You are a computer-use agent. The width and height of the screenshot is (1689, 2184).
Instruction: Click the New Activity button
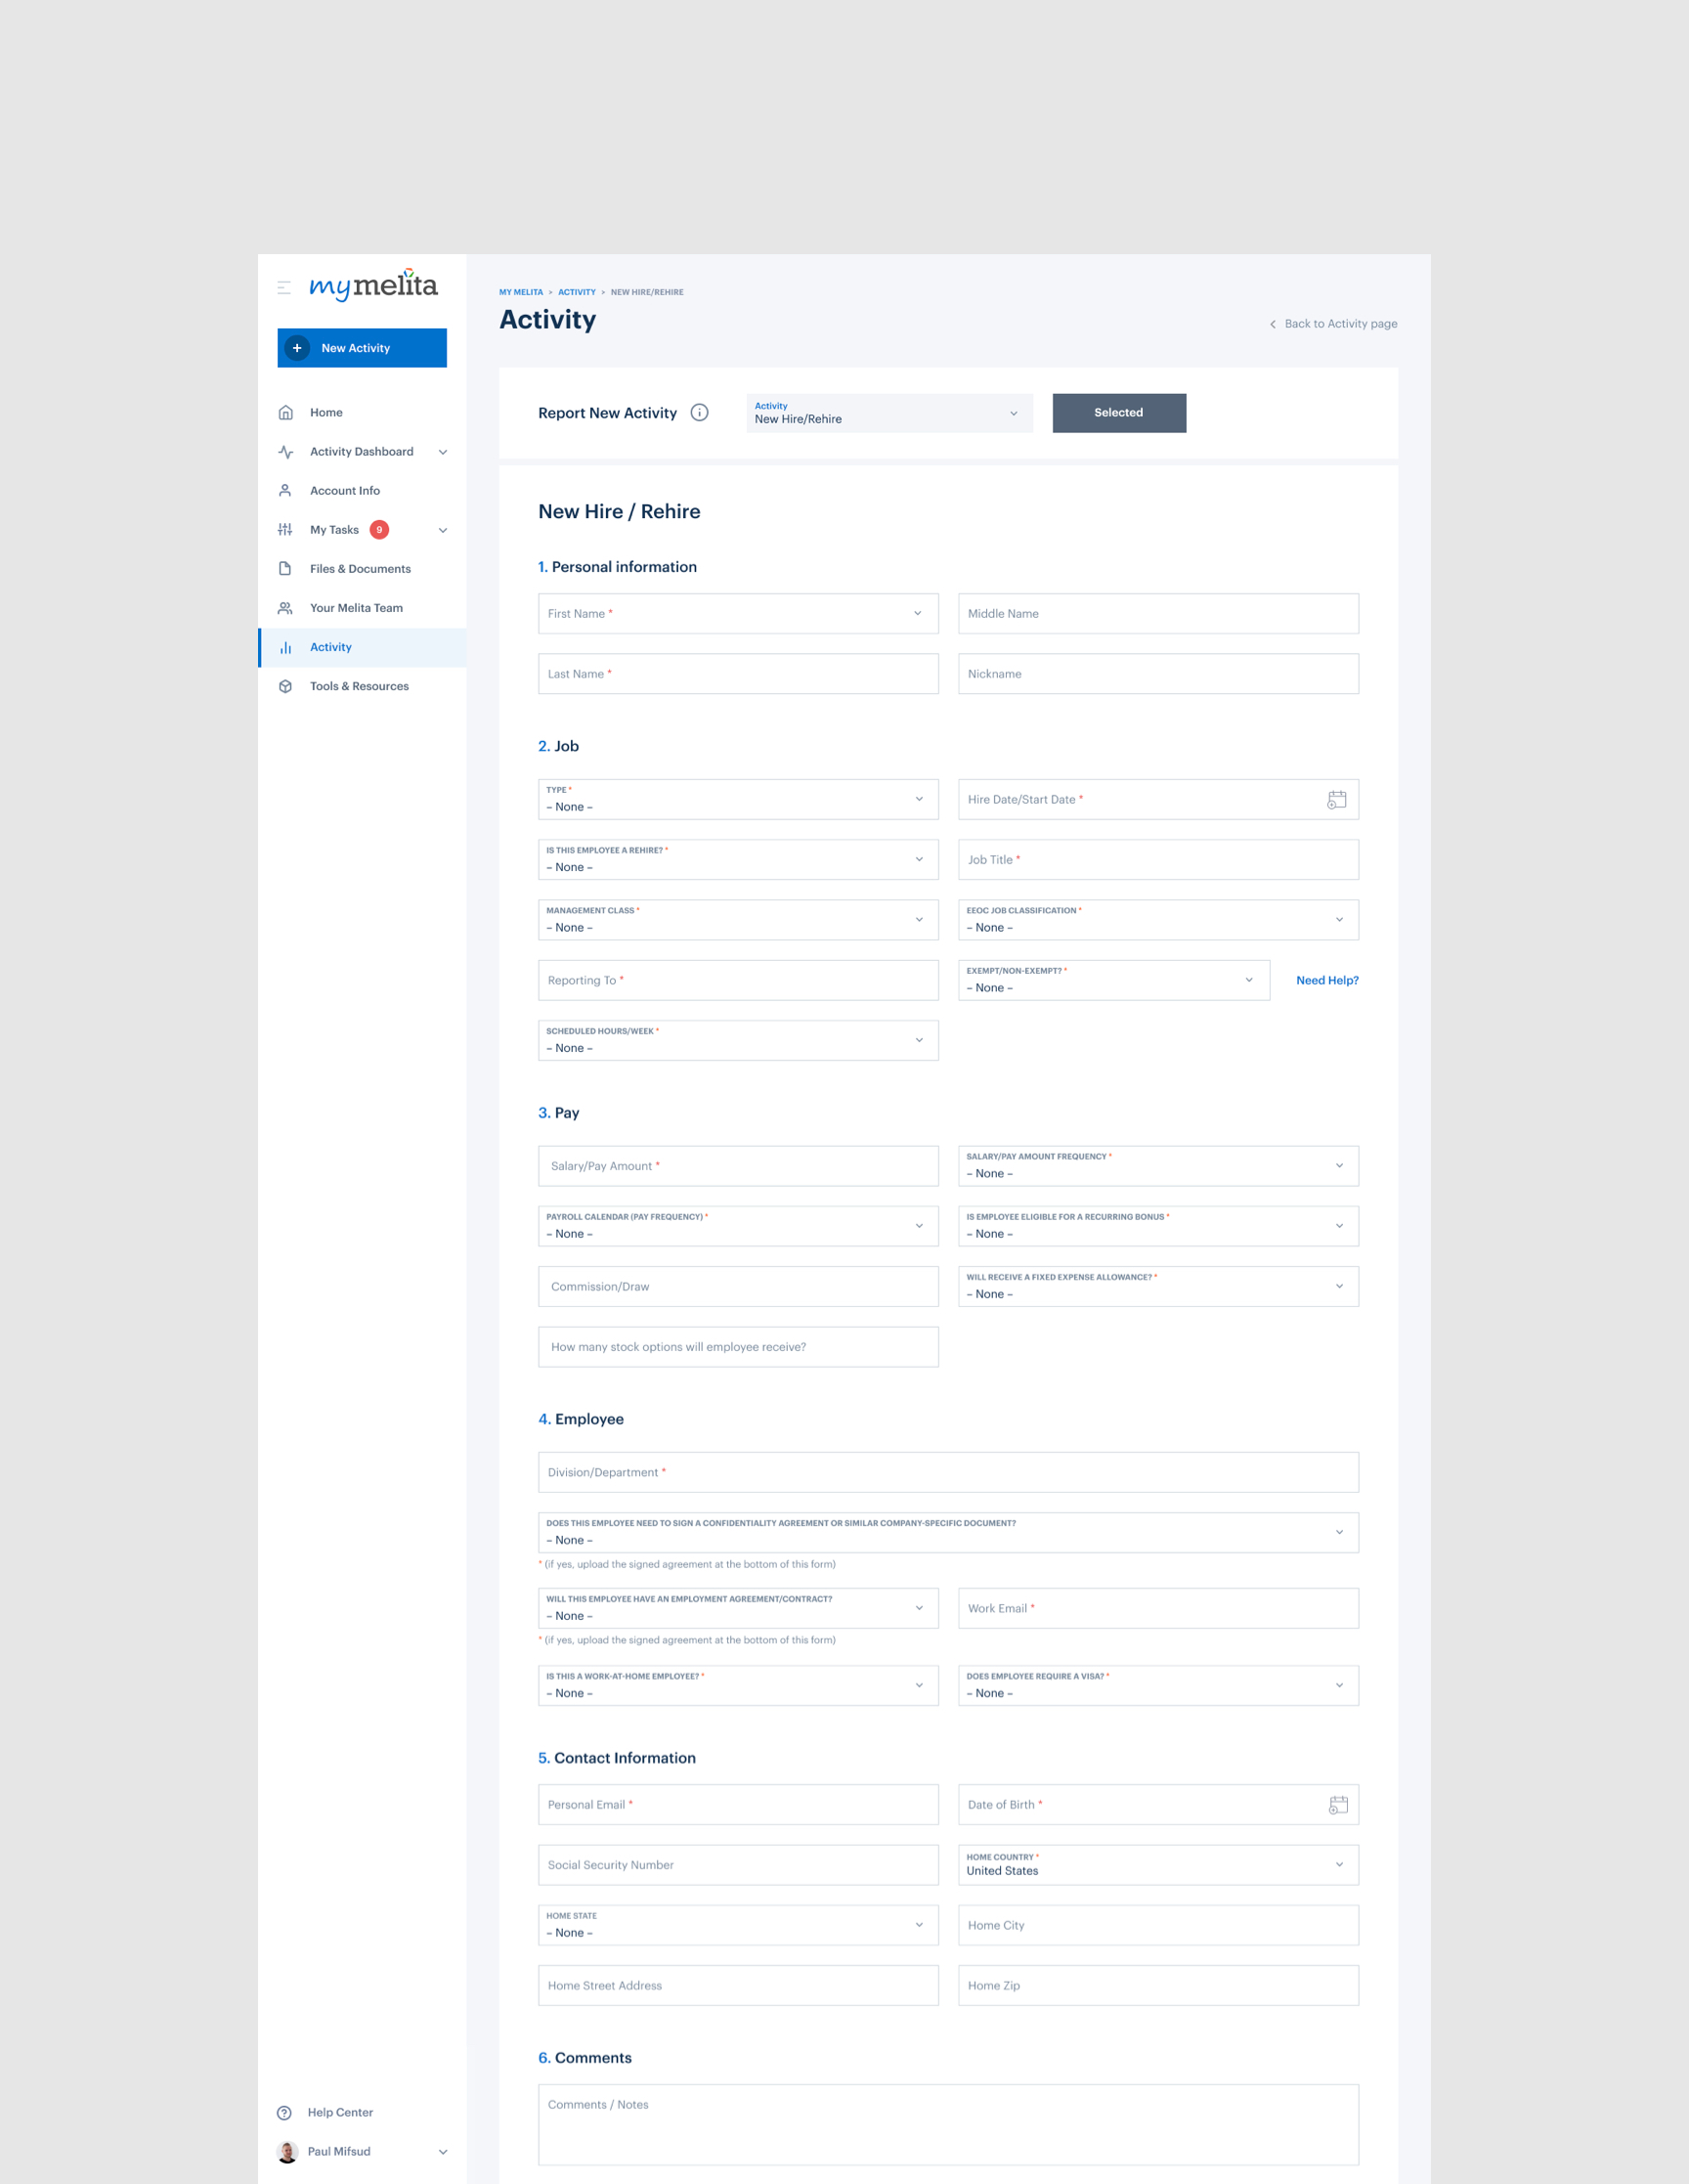pyautogui.click(x=362, y=348)
